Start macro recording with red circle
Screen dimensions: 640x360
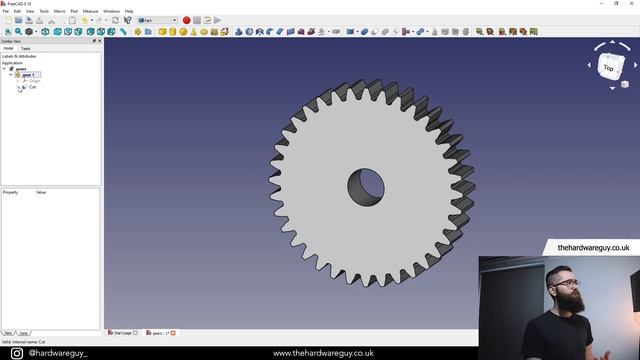186,20
